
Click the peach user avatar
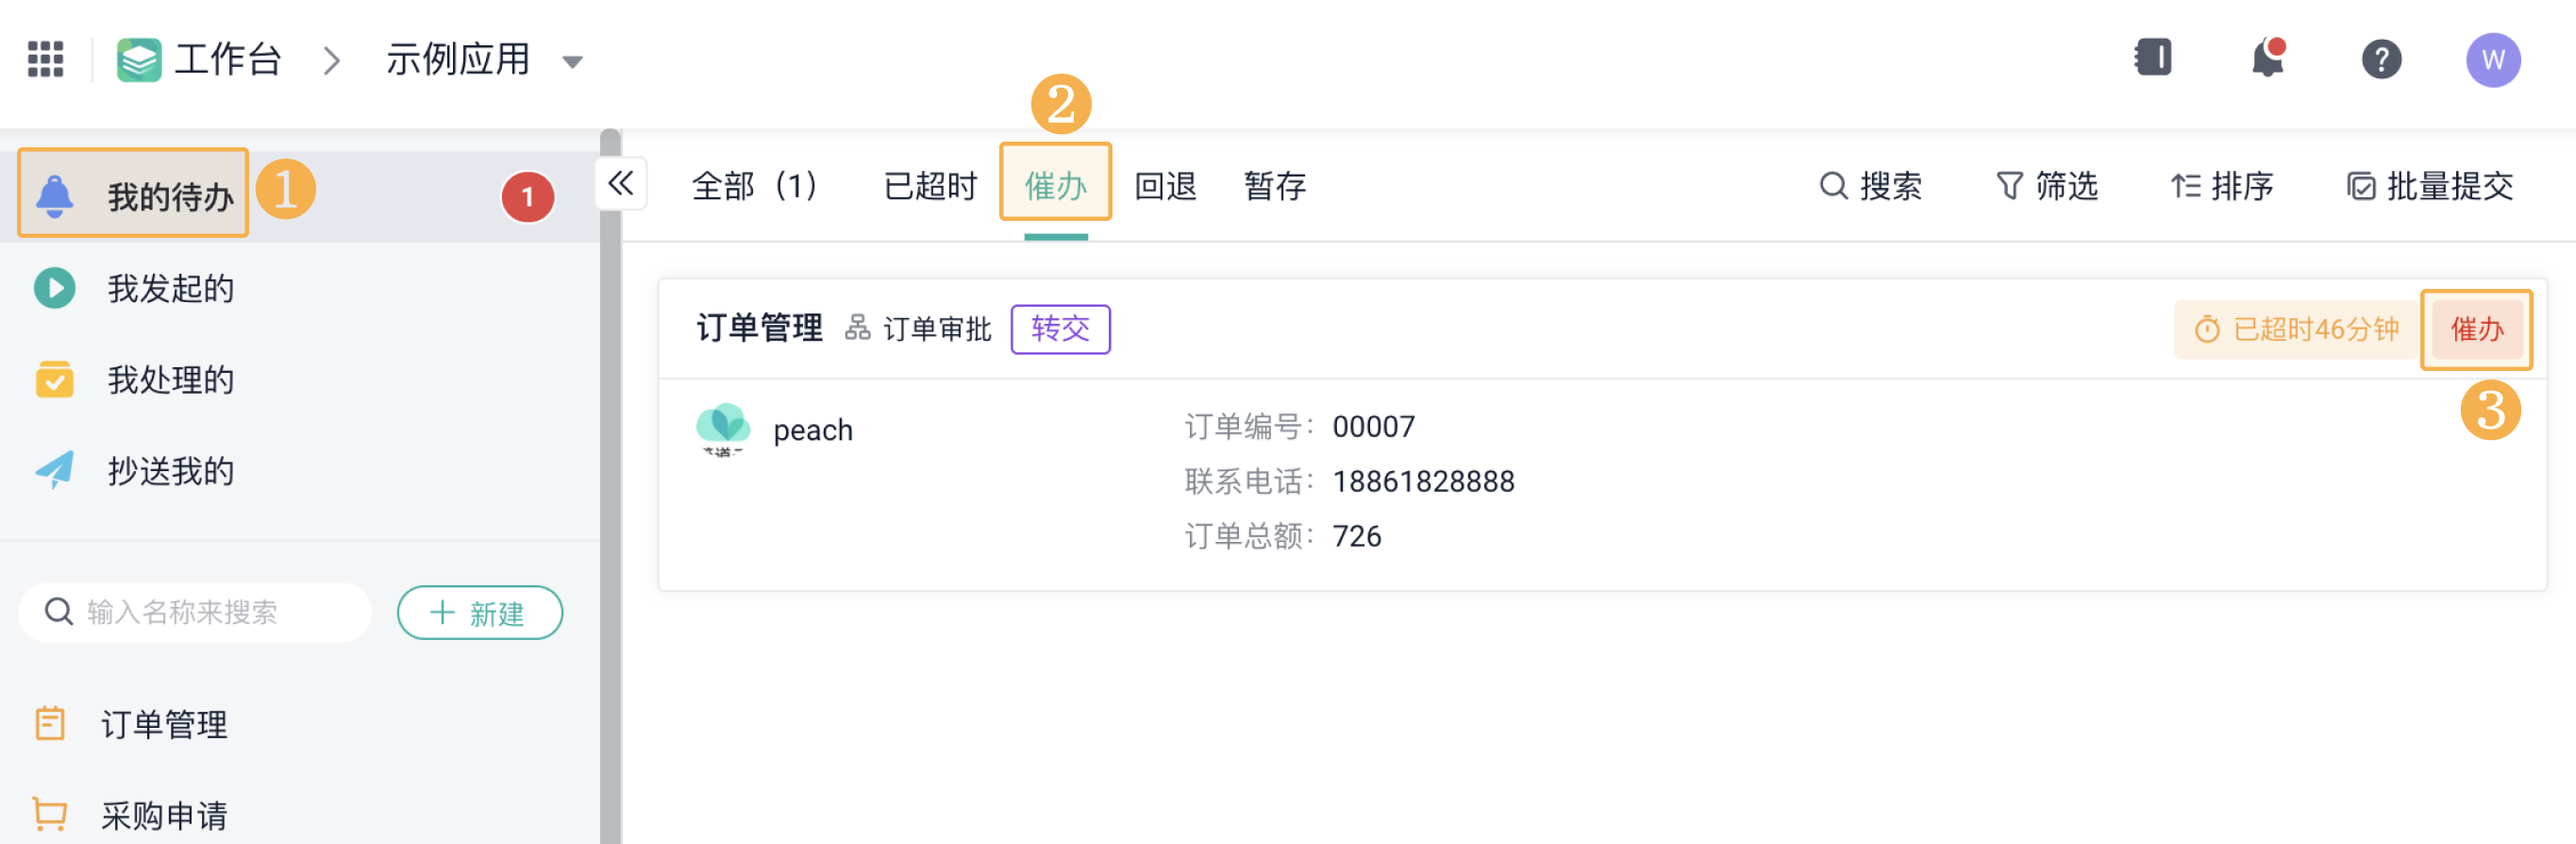click(x=723, y=428)
